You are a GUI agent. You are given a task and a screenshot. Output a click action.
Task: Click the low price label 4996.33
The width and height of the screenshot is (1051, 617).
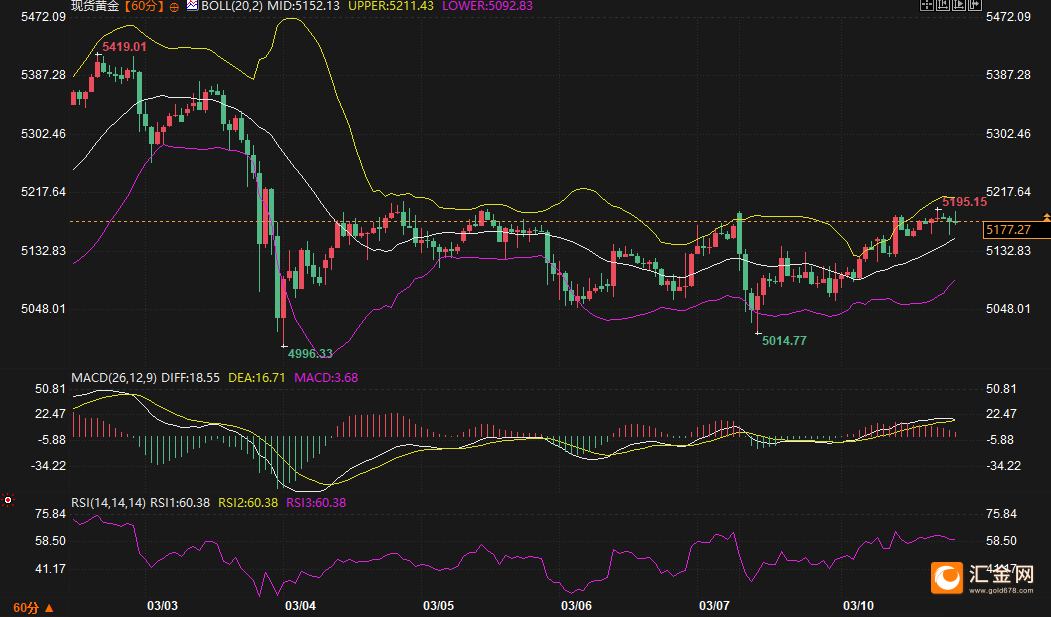click(x=310, y=354)
